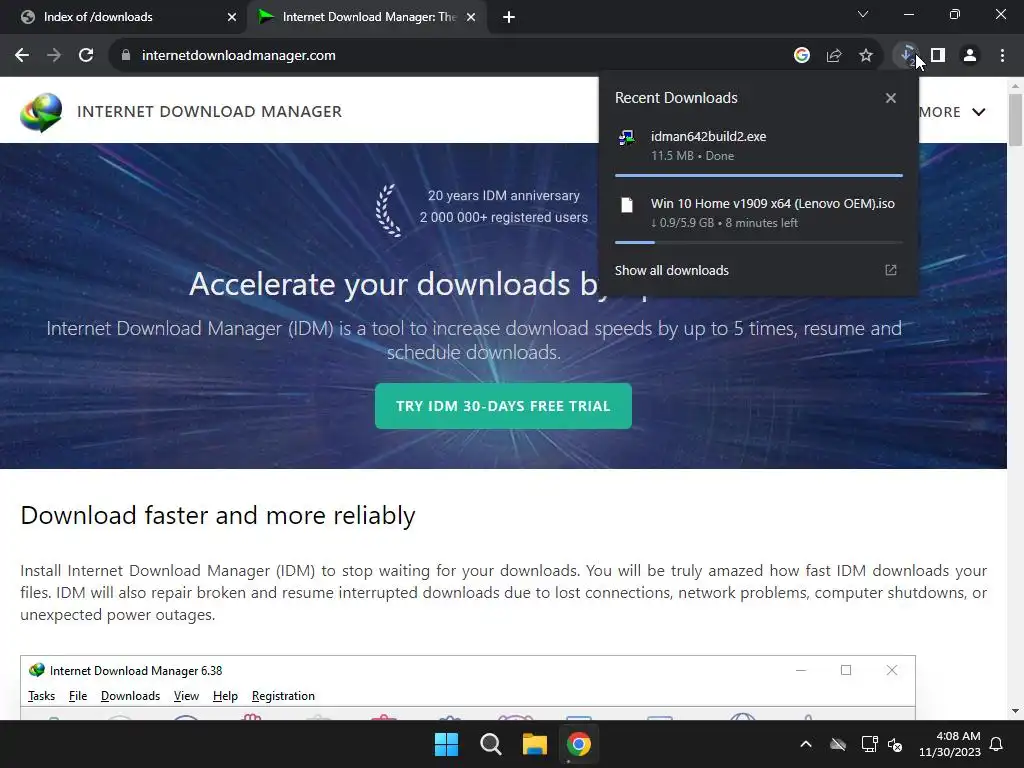
Task: Click the forward navigation arrow
Action: pyautogui.click(x=54, y=56)
